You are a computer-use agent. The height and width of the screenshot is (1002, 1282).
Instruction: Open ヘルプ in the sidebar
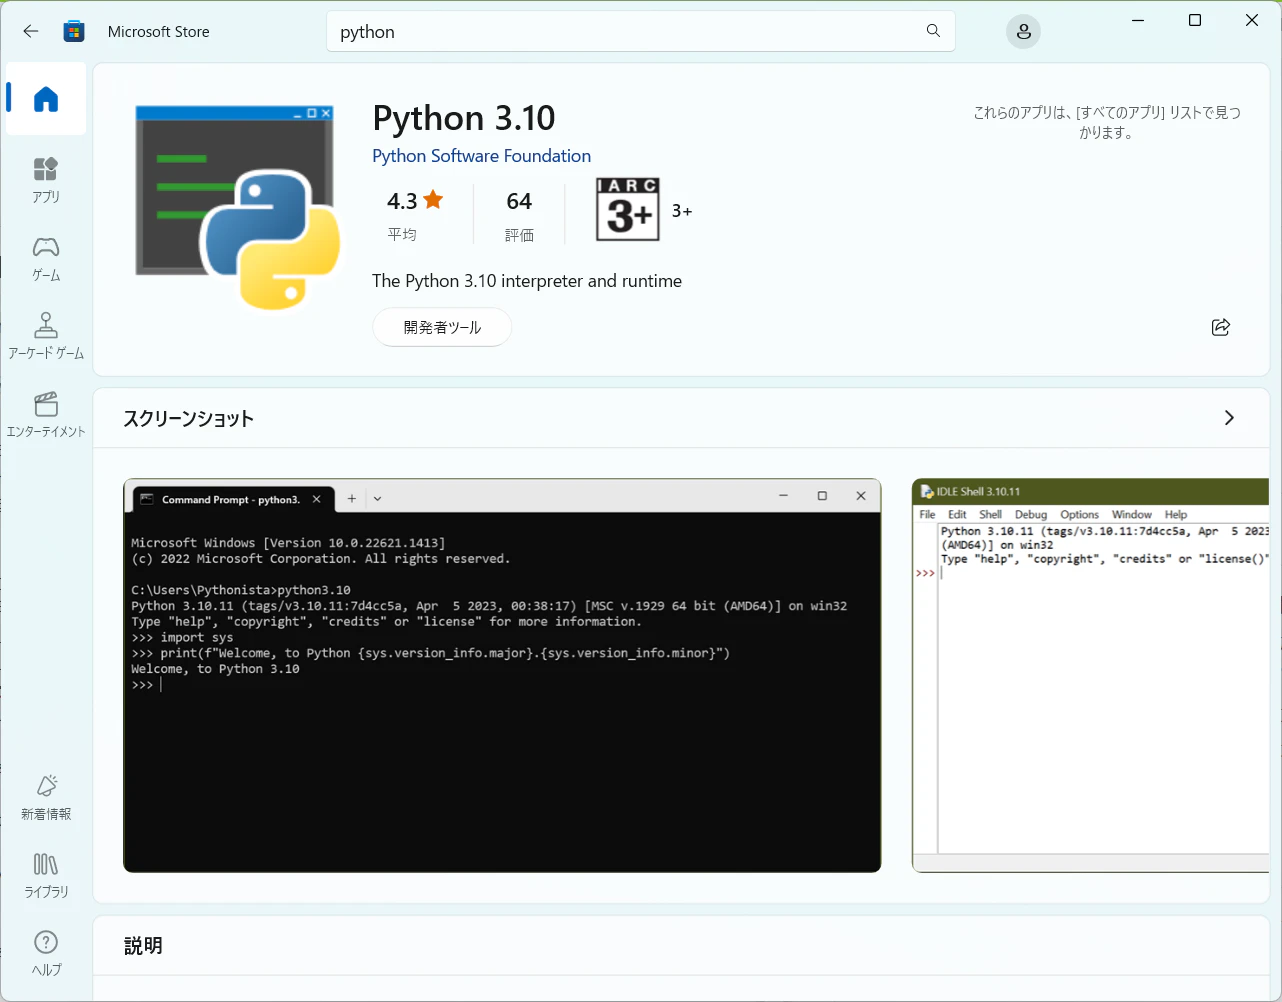(46, 953)
